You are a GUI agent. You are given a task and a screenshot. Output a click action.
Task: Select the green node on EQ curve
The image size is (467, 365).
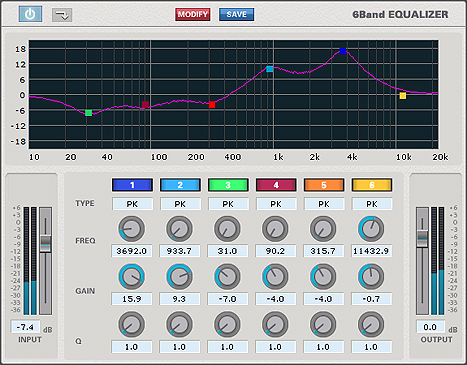pyautogui.click(x=88, y=113)
